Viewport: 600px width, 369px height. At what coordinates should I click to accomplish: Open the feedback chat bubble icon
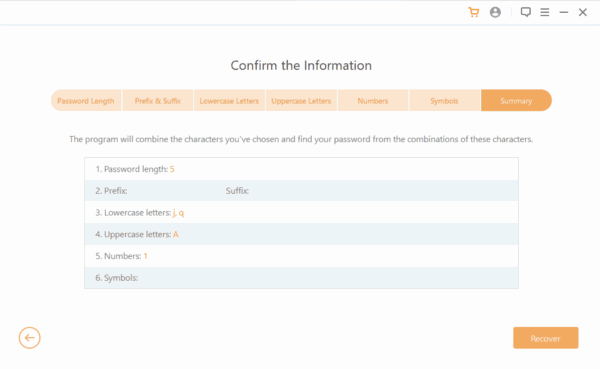coord(525,12)
